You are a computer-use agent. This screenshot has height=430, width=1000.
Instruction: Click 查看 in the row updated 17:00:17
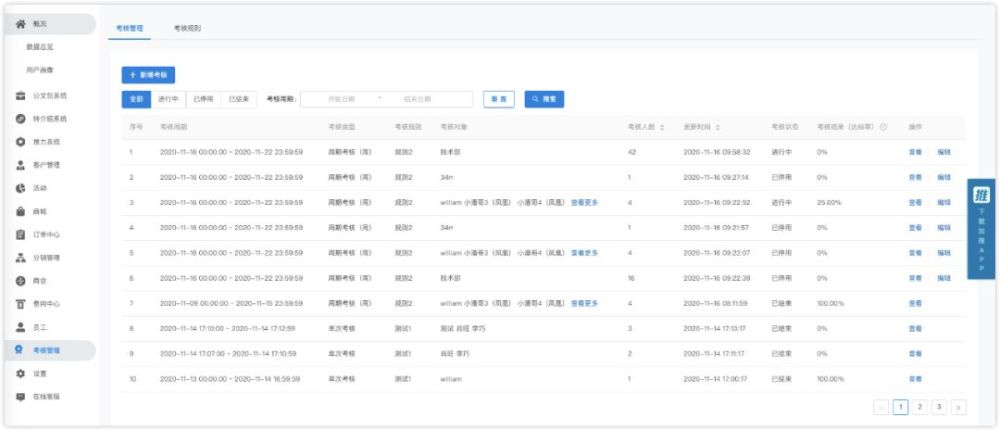pos(915,379)
